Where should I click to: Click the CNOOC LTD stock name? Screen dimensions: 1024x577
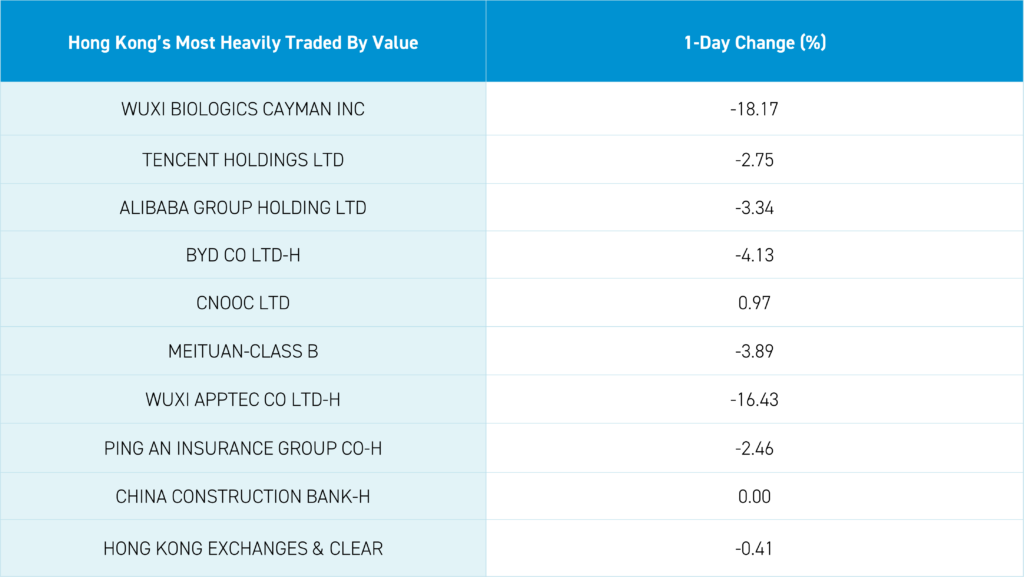[243, 304]
